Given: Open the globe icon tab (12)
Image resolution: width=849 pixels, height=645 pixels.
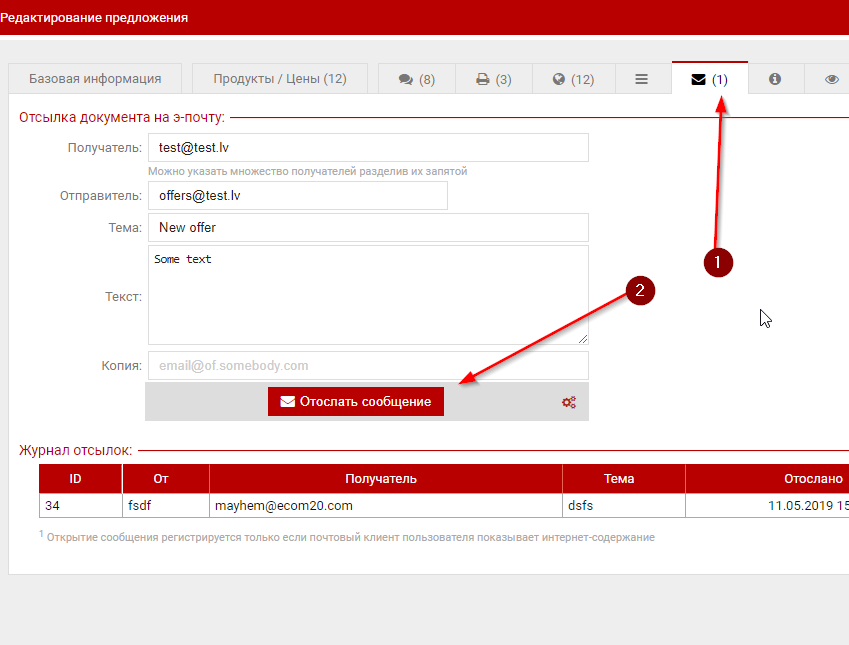Looking at the screenshot, I should coord(572,79).
